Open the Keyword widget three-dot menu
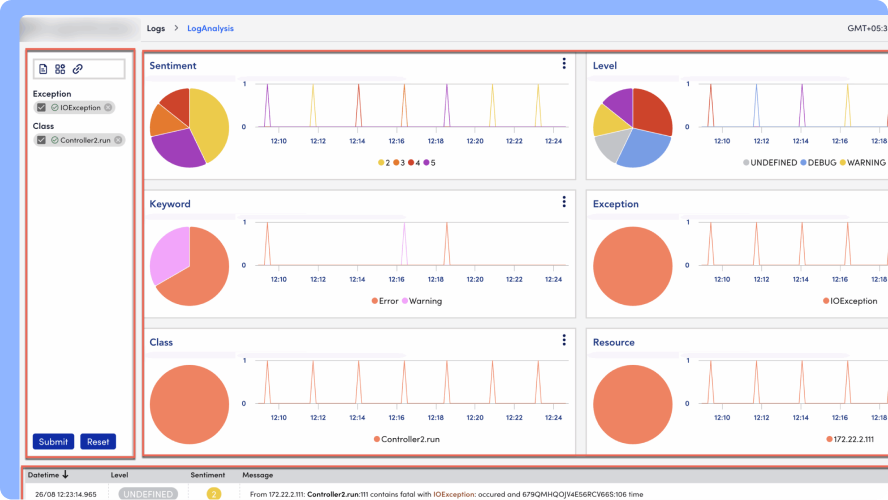 [564, 202]
